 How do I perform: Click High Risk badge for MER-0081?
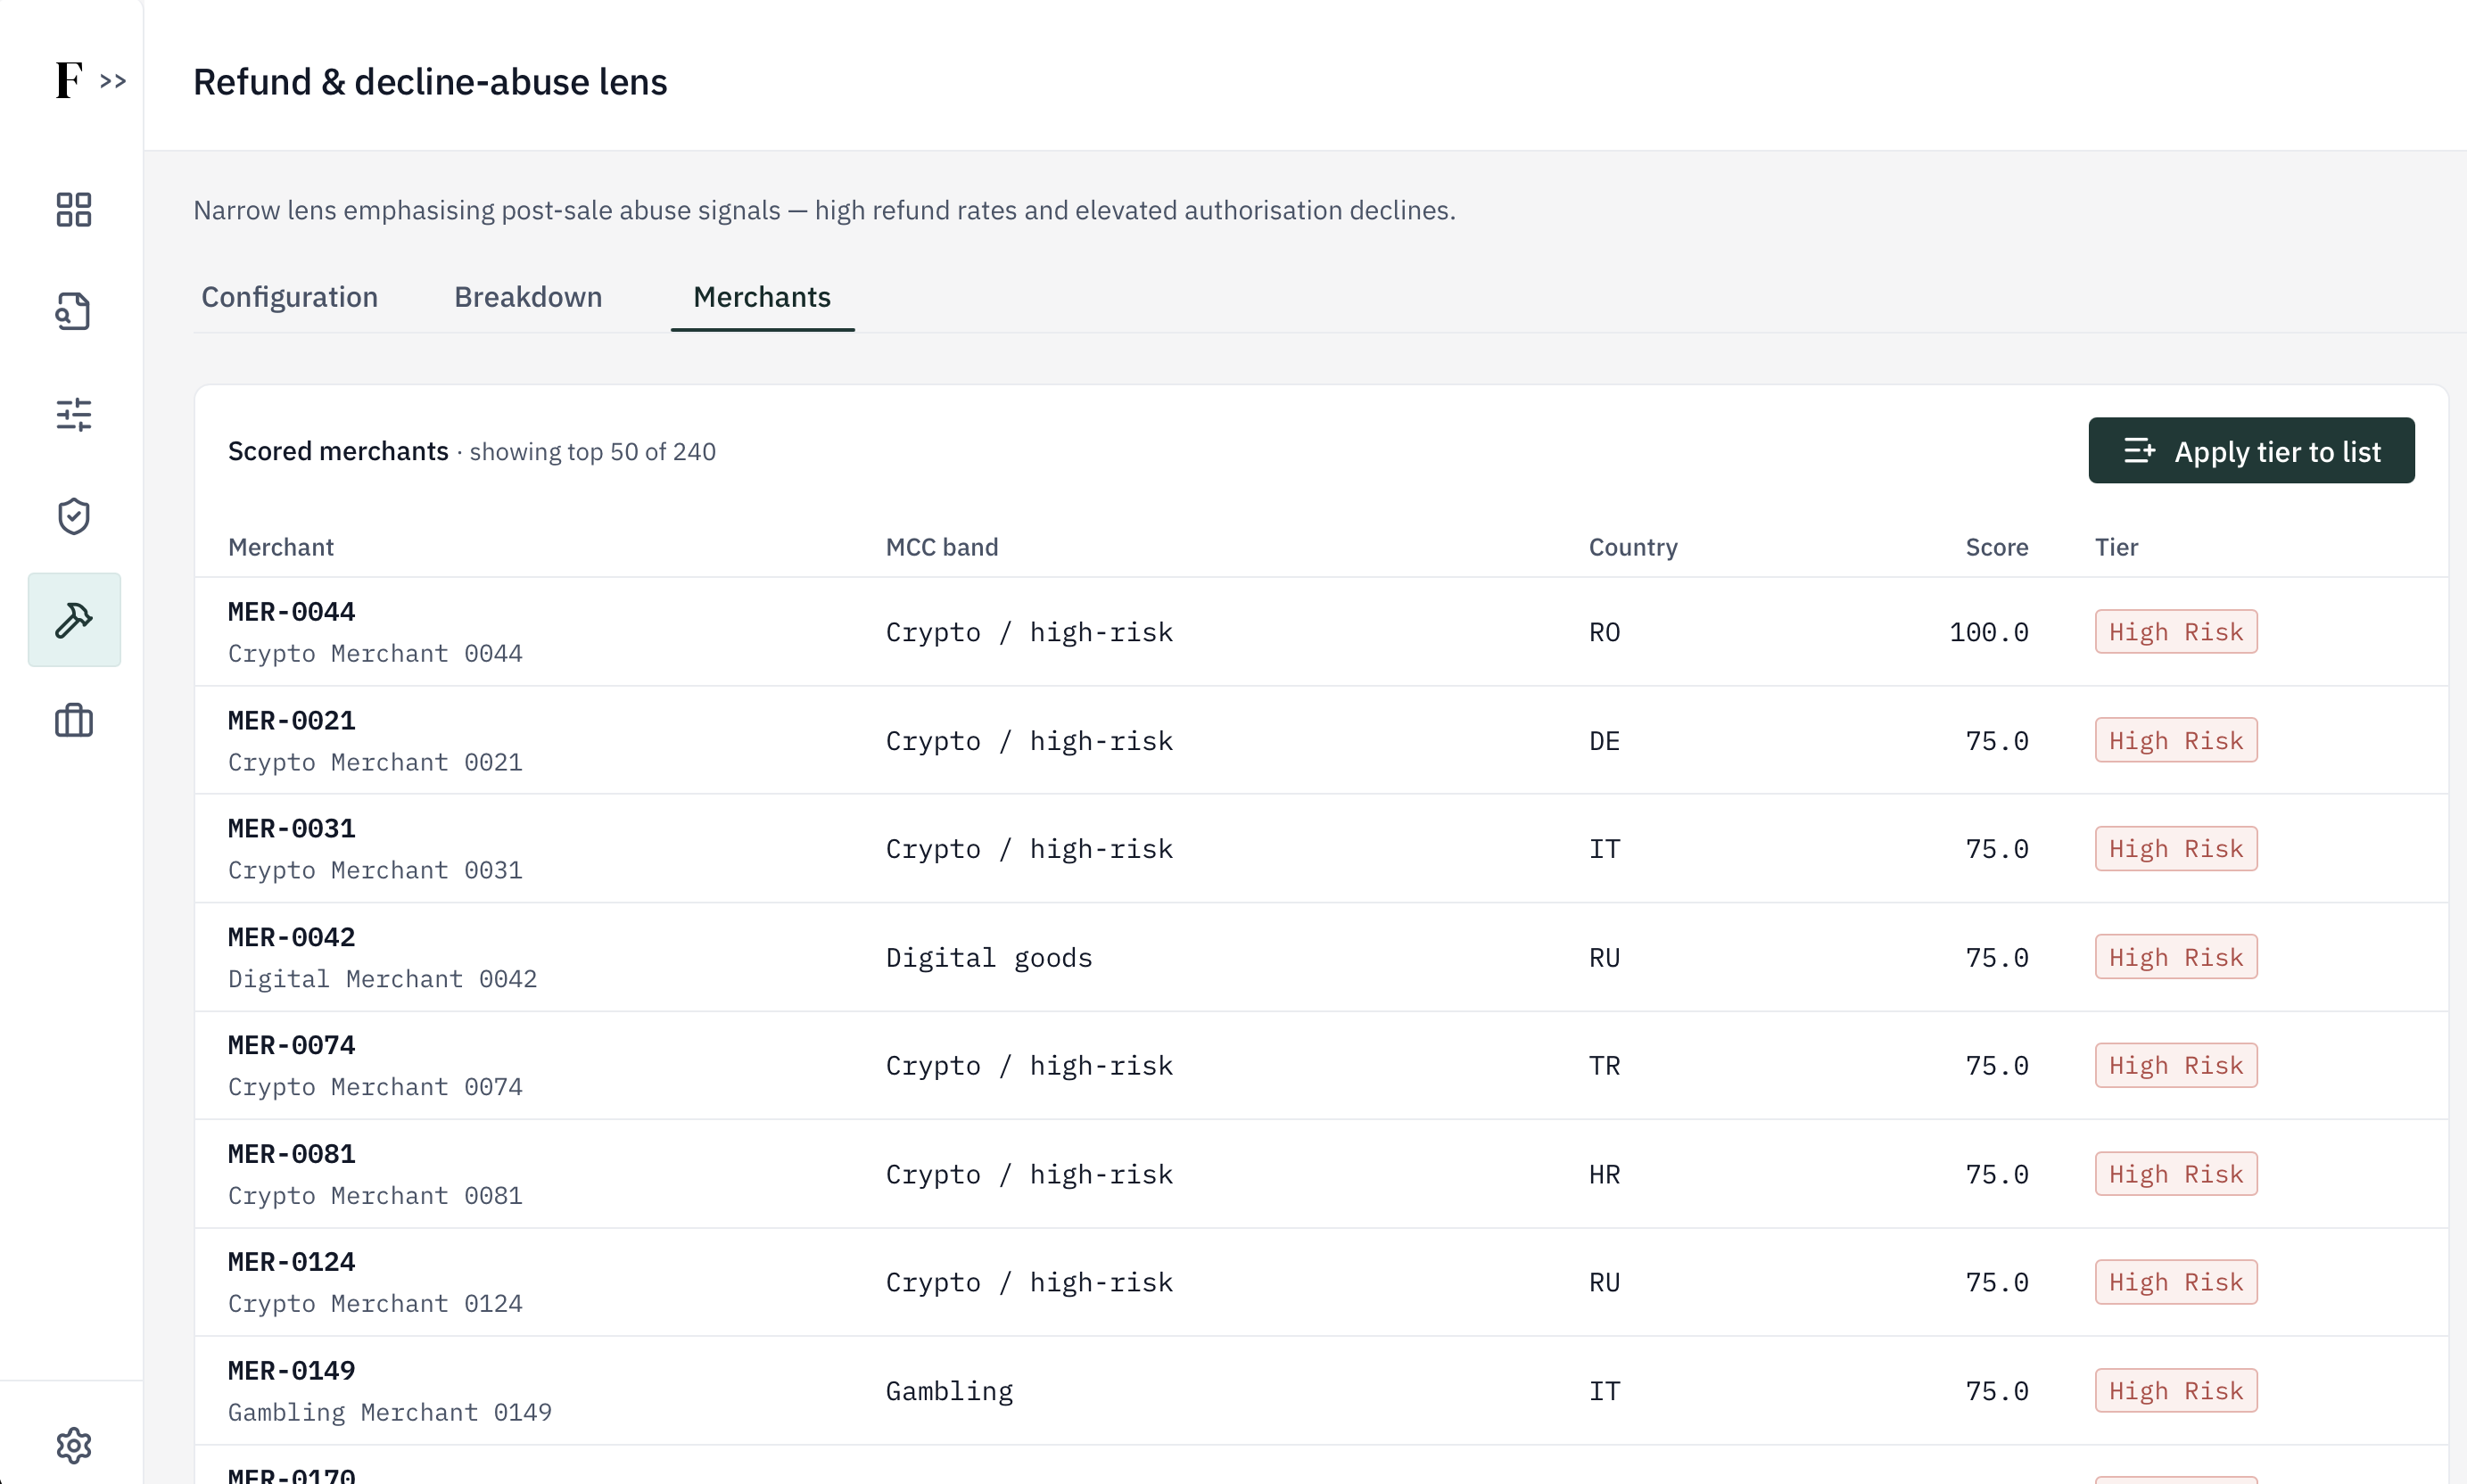(x=2176, y=1174)
